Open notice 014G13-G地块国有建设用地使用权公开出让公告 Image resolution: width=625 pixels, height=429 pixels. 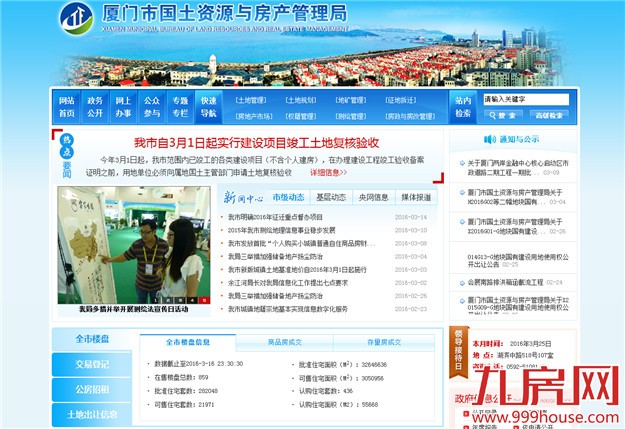pyautogui.click(x=518, y=261)
